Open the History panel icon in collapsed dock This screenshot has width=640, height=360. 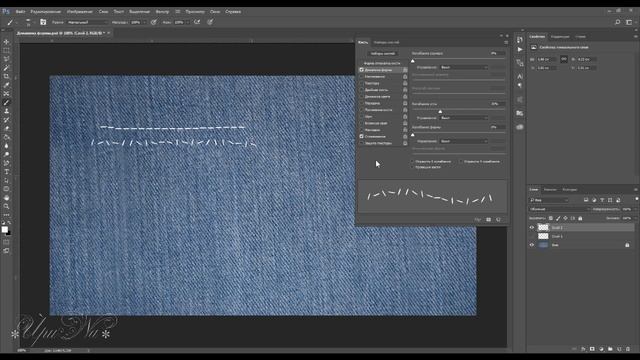coord(520,40)
